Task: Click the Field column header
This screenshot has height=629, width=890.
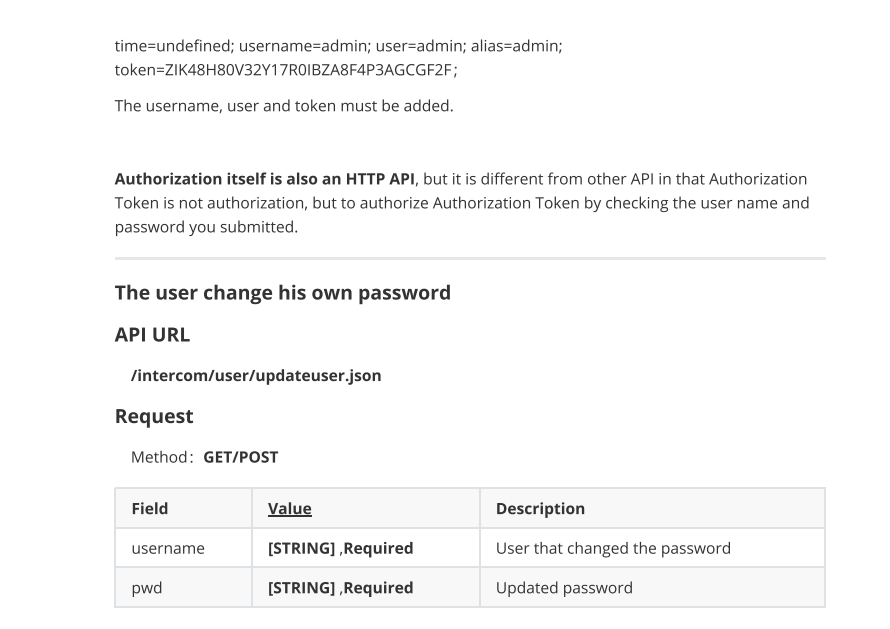Action: tap(150, 508)
